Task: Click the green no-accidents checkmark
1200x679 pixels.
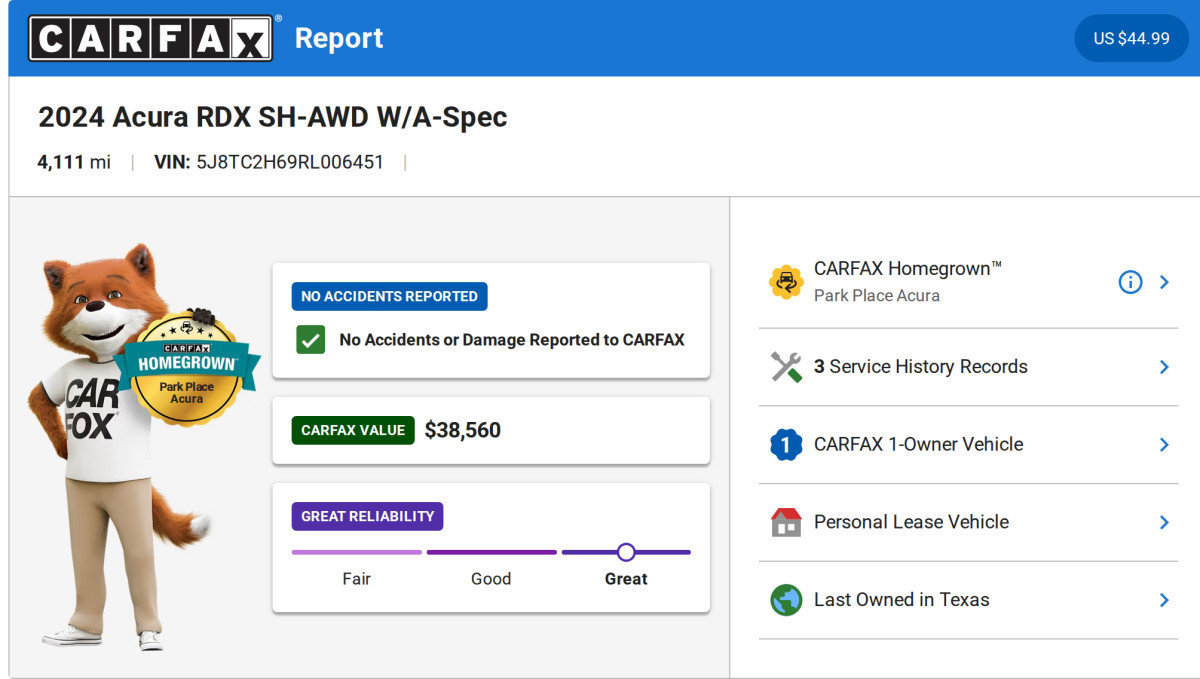Action: tap(310, 340)
